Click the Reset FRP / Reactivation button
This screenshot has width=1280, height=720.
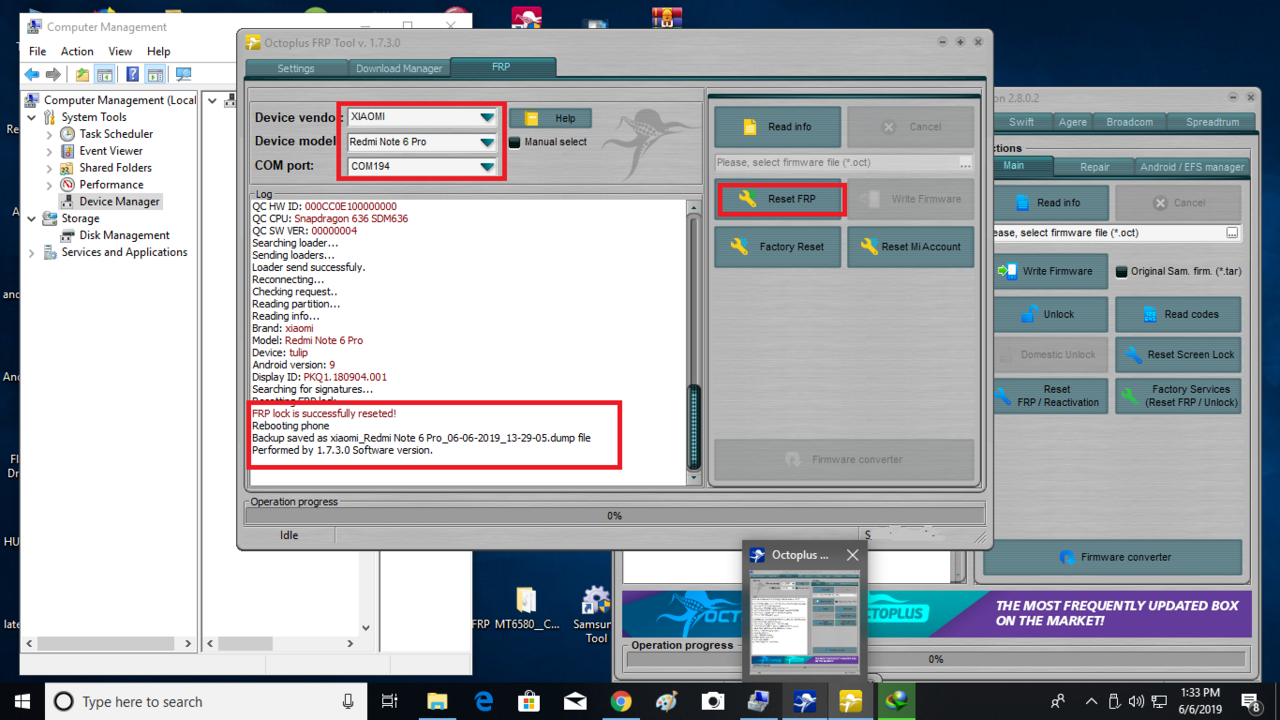pos(1050,396)
